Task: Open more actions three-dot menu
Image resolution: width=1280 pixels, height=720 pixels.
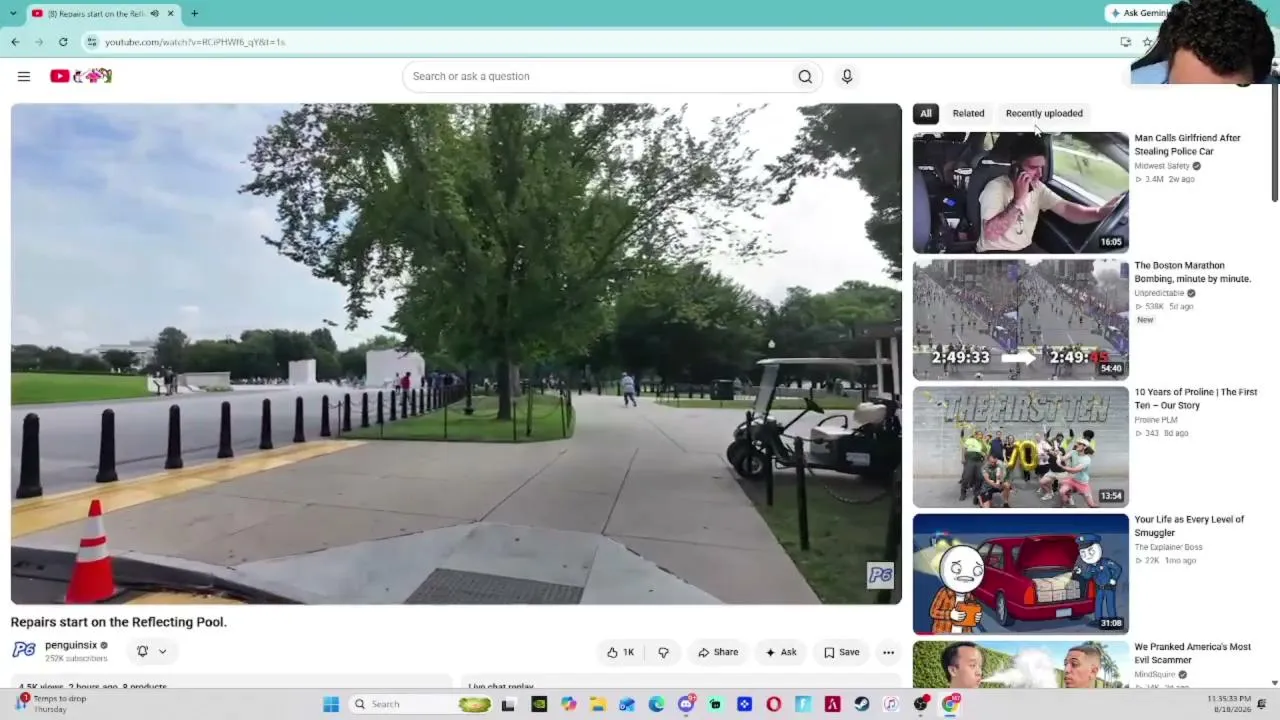Action: (888, 652)
